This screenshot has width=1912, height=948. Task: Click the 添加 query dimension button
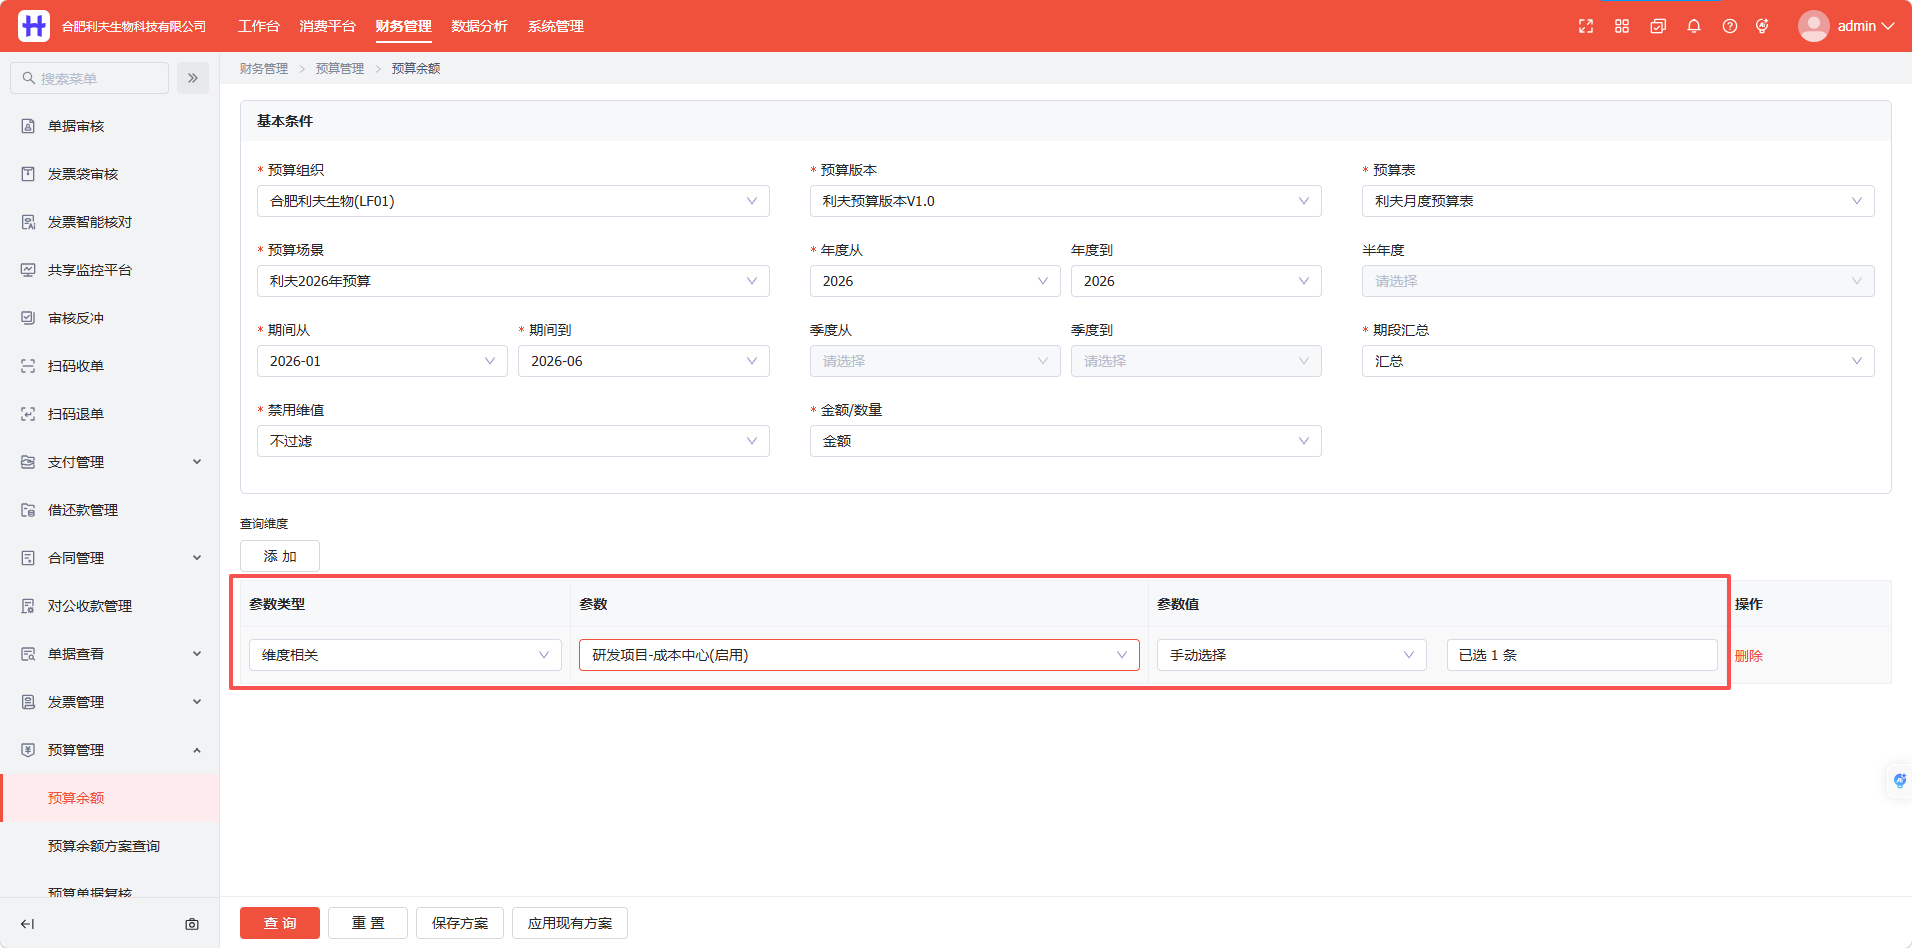[280, 556]
